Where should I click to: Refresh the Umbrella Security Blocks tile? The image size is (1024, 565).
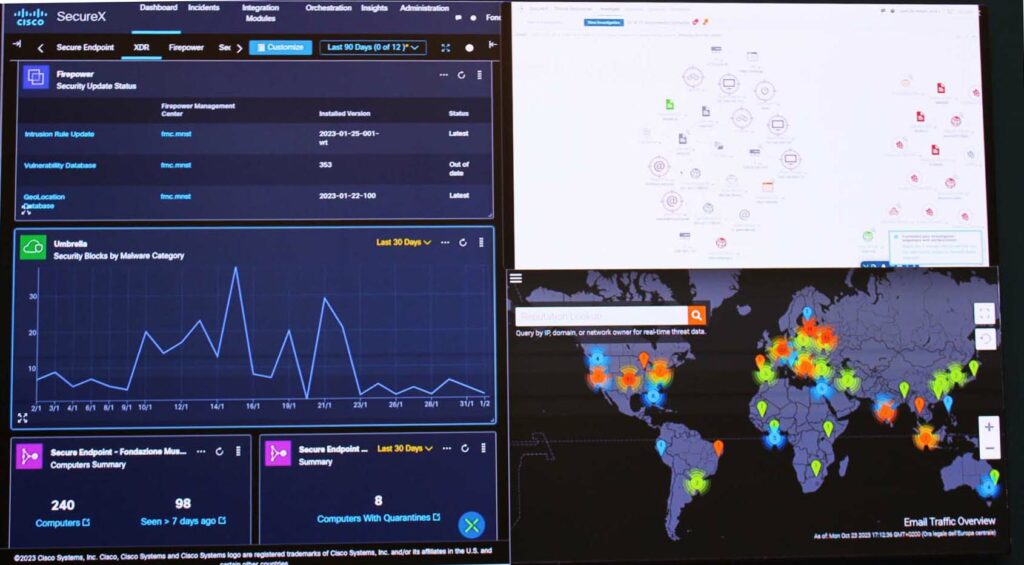point(464,243)
